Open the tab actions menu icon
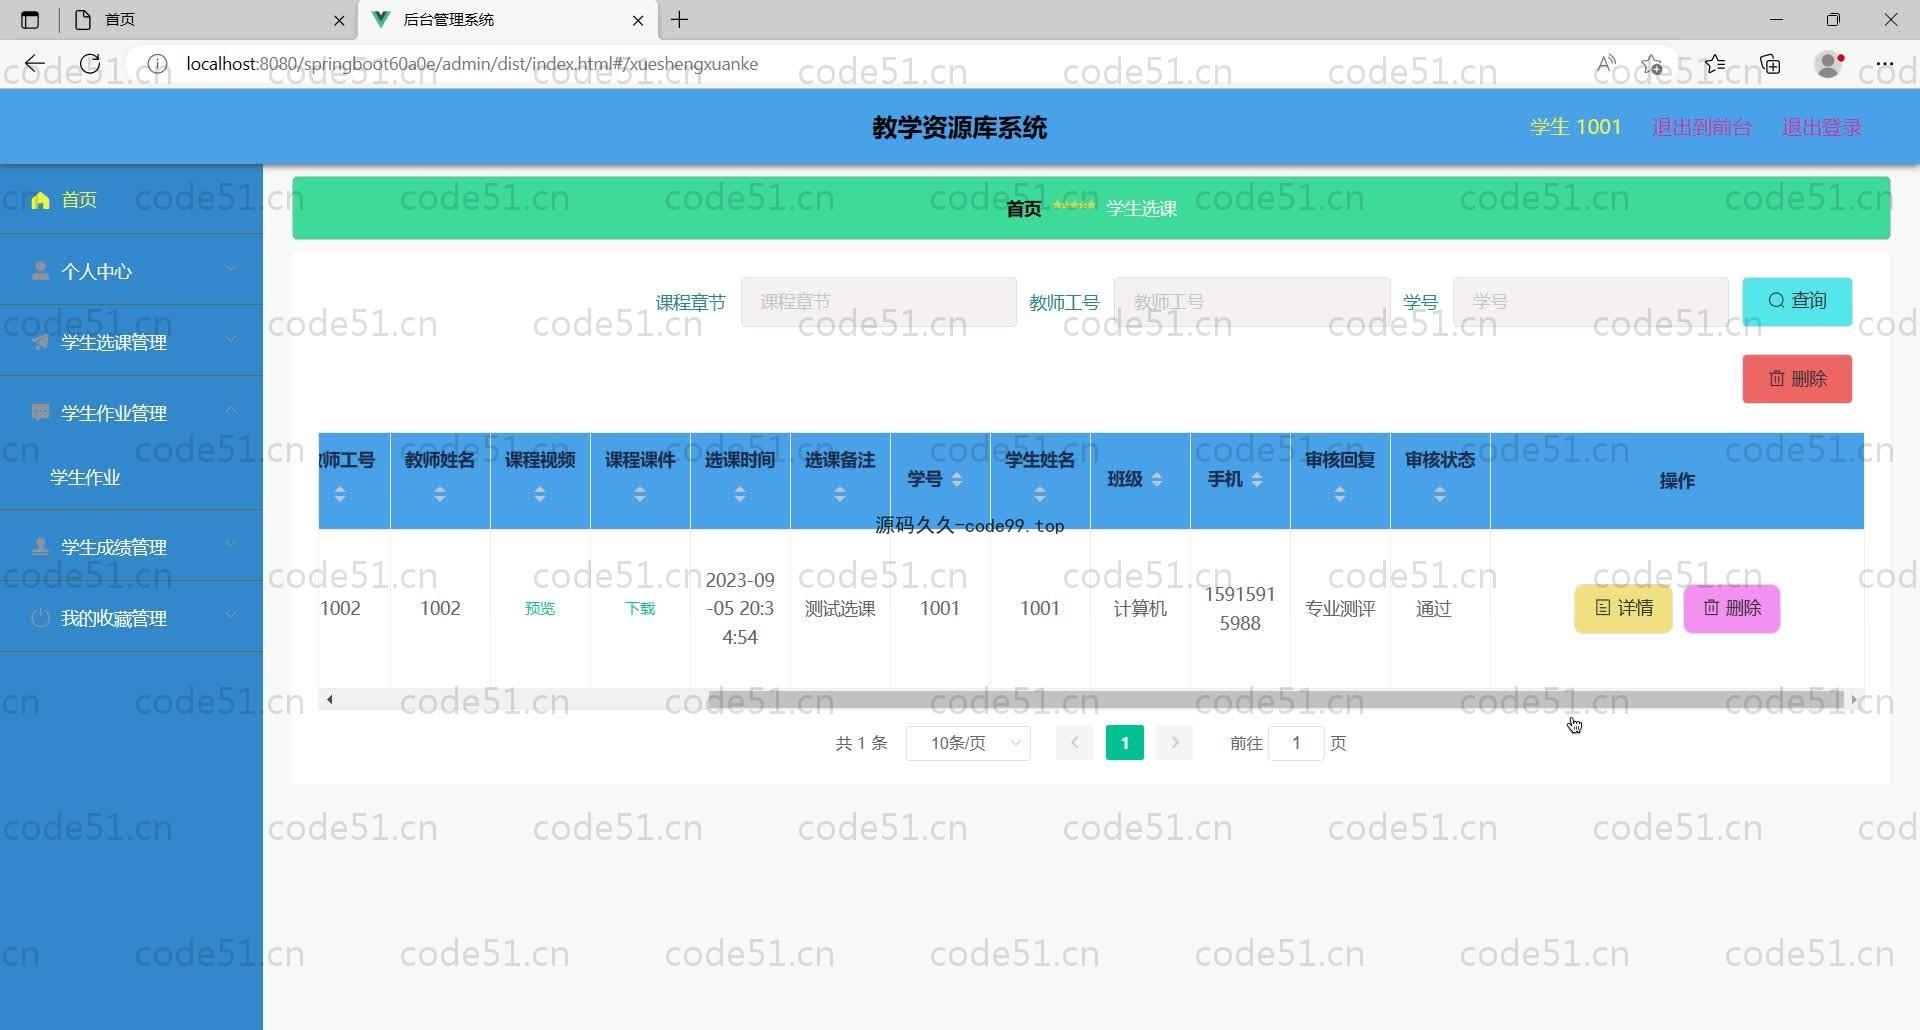 [x=30, y=20]
